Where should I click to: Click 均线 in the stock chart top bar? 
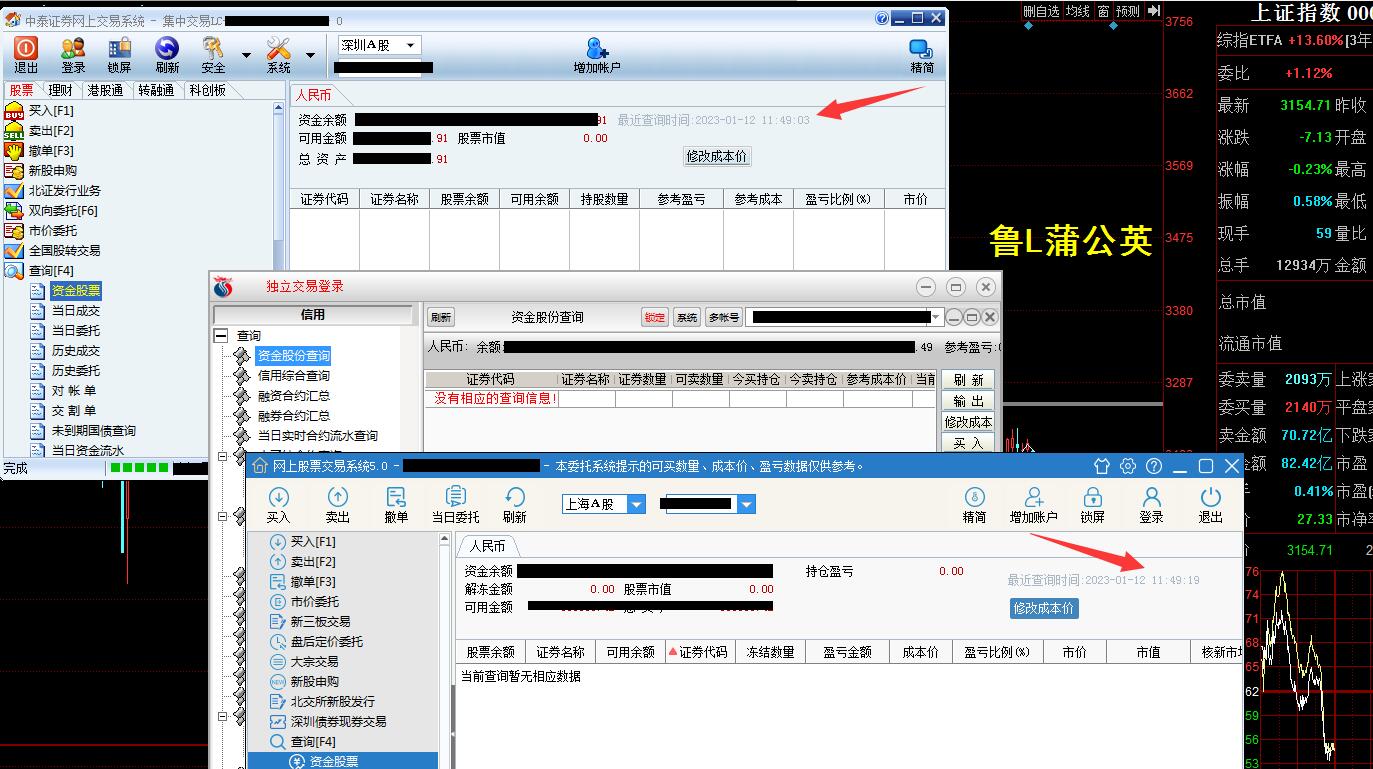pos(1077,11)
